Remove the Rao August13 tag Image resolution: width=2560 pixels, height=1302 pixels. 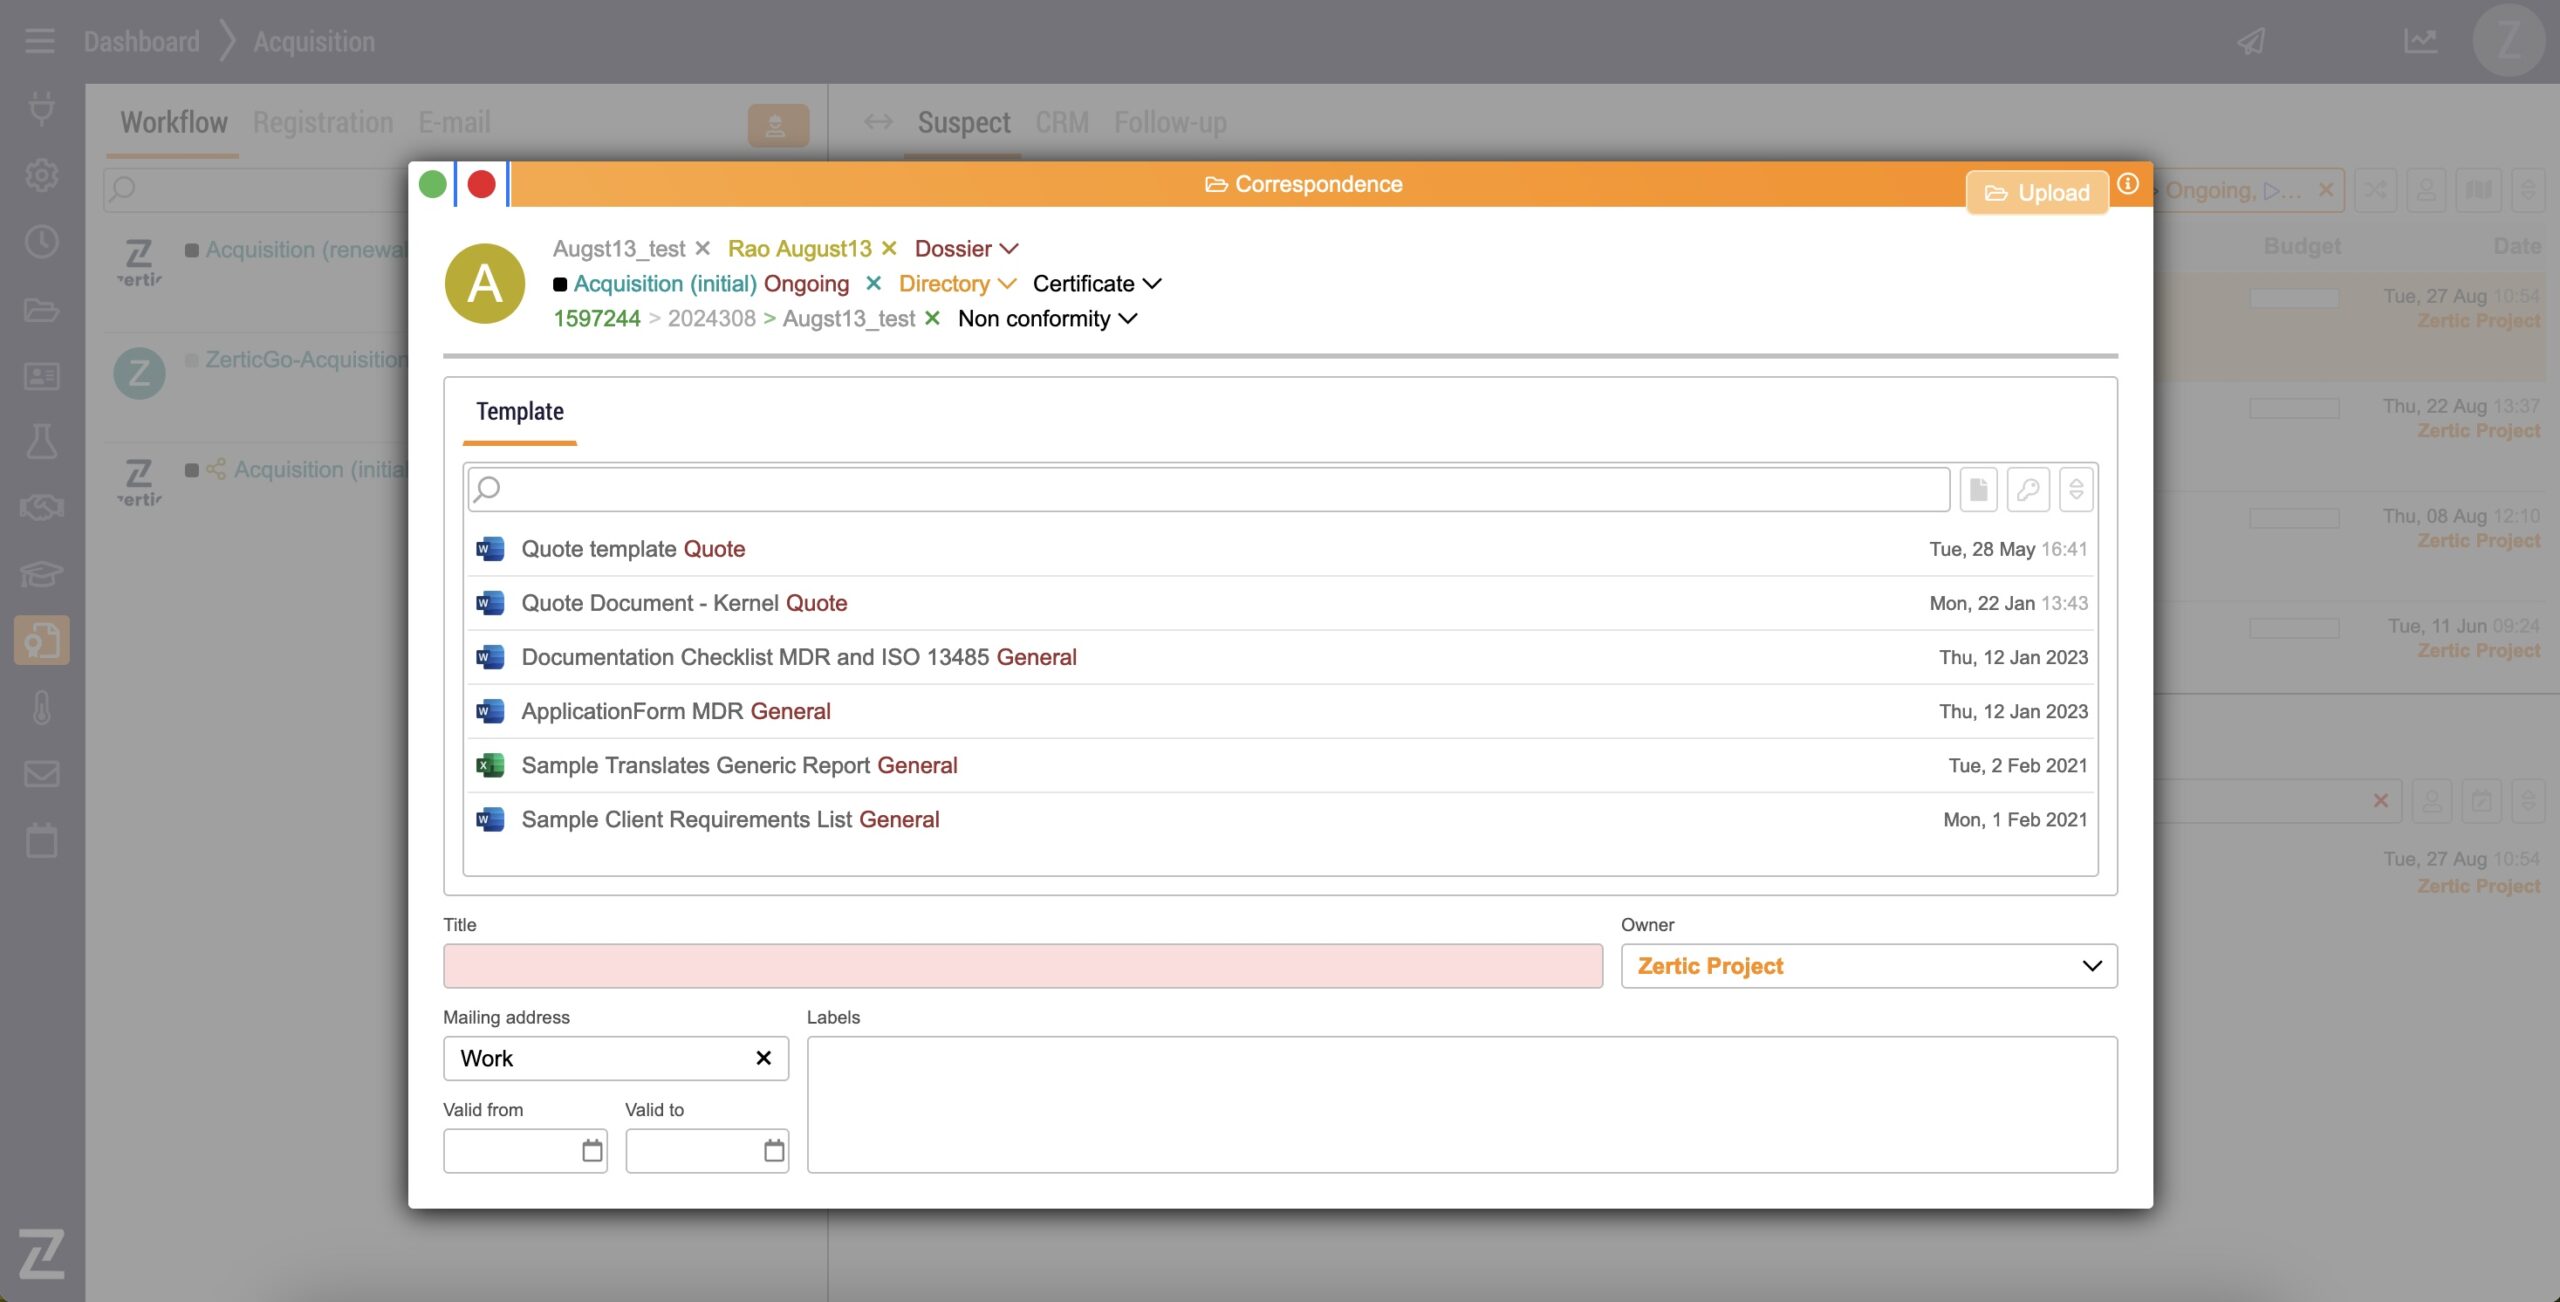pos(889,248)
